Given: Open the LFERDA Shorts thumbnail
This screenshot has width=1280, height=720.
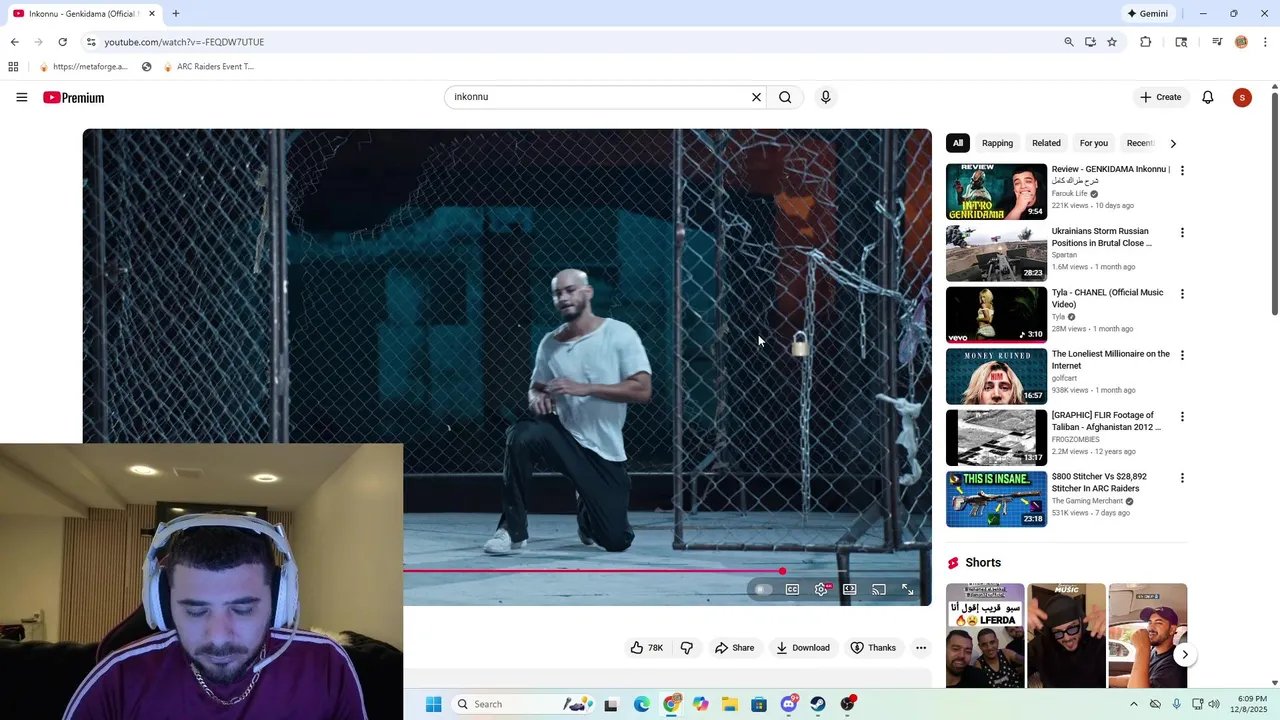Looking at the screenshot, I should click(985, 635).
